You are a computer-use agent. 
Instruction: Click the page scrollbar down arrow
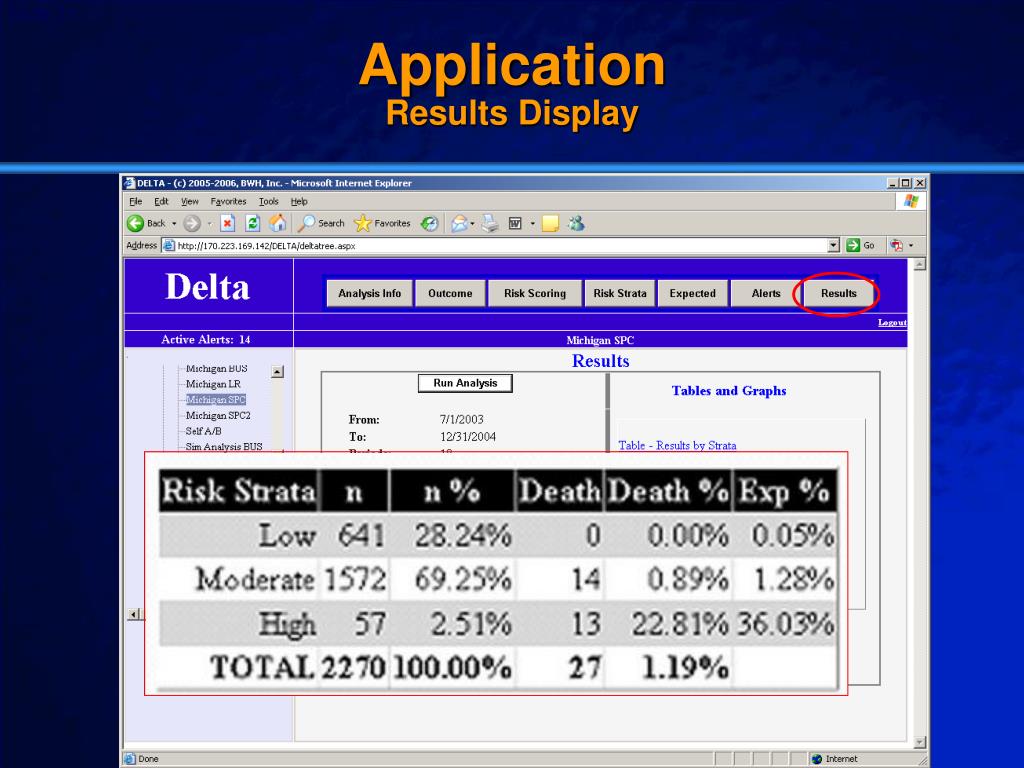tap(920, 743)
